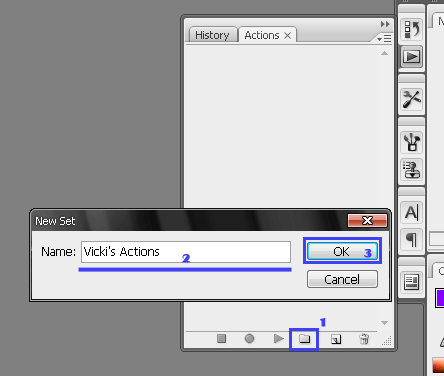Screen dimensions: 444x376
Task: Click in the Name field containing Vicki's Actions
Action: [x=186, y=252]
